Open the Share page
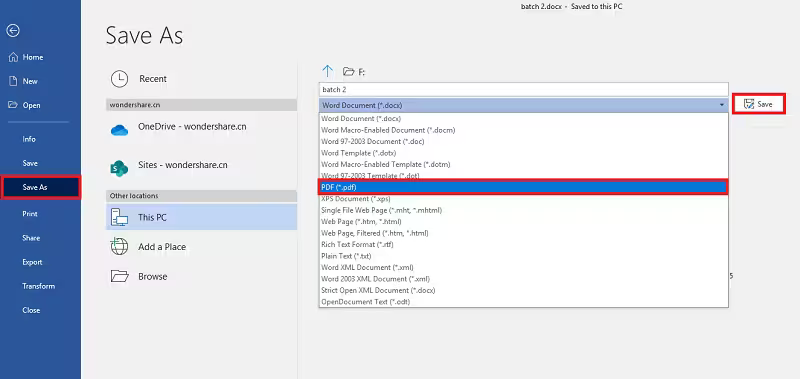This screenshot has height=379, width=800. click(31, 238)
